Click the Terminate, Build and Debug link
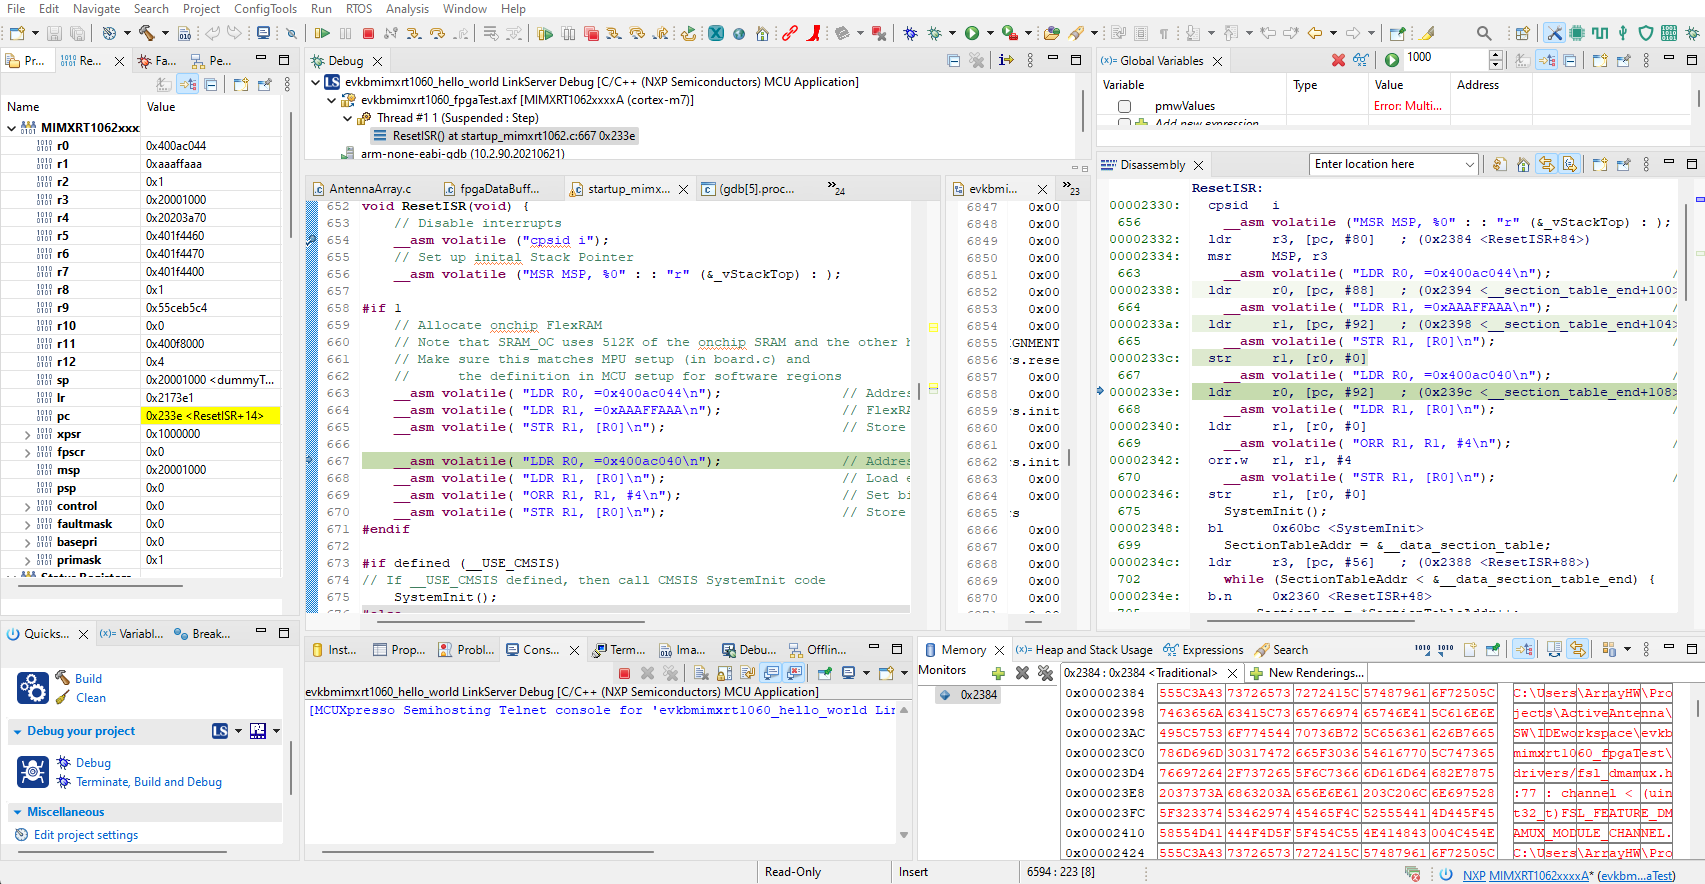Screen dimensions: 1705x884 coord(149,782)
